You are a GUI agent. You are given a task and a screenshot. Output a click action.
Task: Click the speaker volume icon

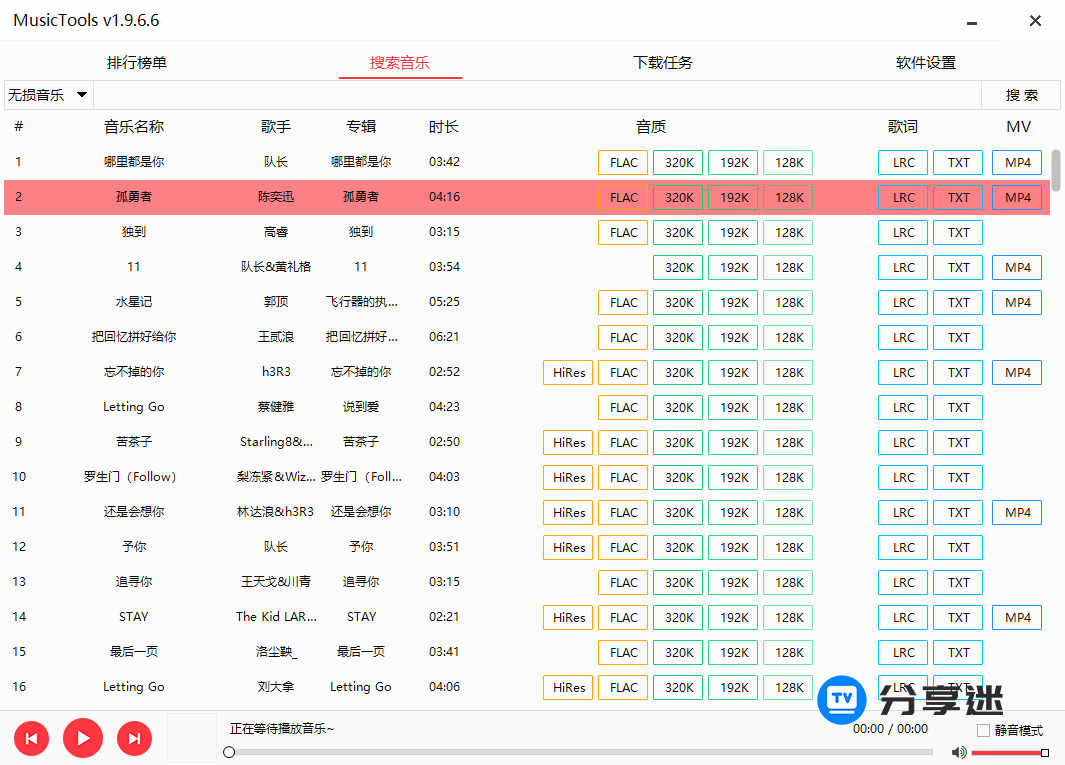[958, 752]
